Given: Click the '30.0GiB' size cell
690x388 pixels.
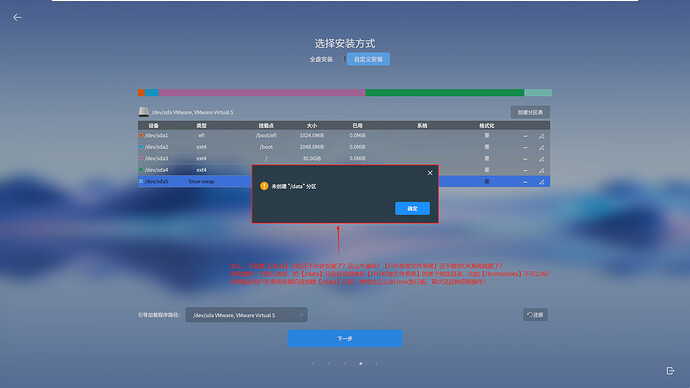Looking at the screenshot, I should (x=312, y=158).
